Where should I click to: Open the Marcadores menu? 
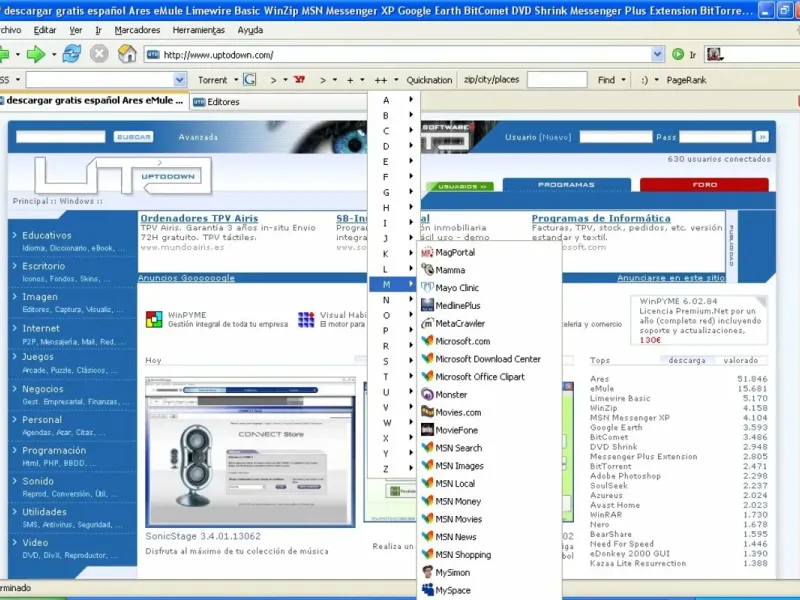(x=137, y=30)
